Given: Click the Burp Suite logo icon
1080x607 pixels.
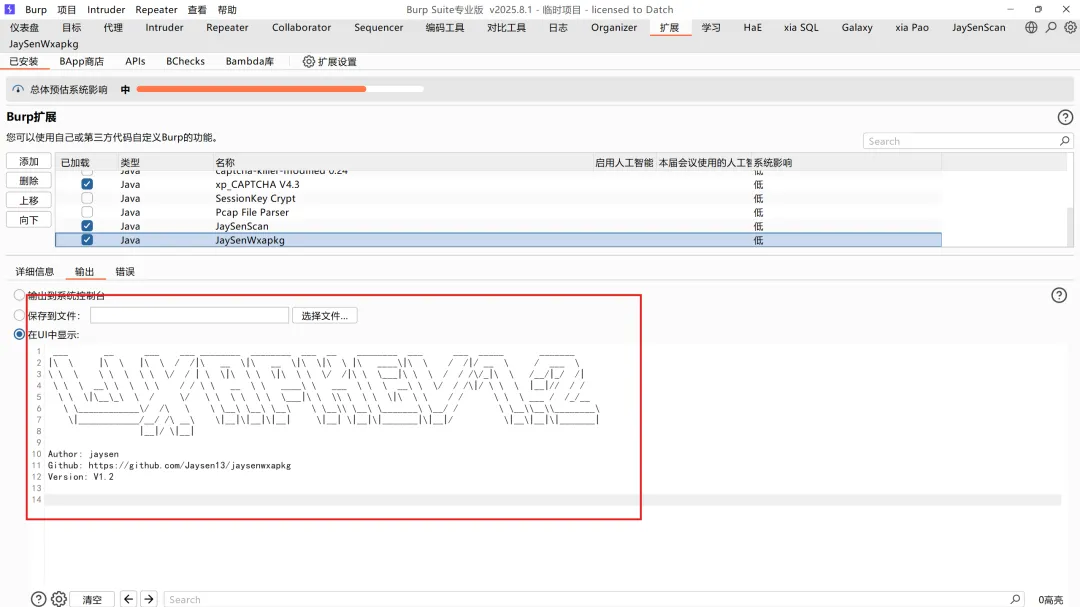Looking at the screenshot, I should tap(10, 9).
